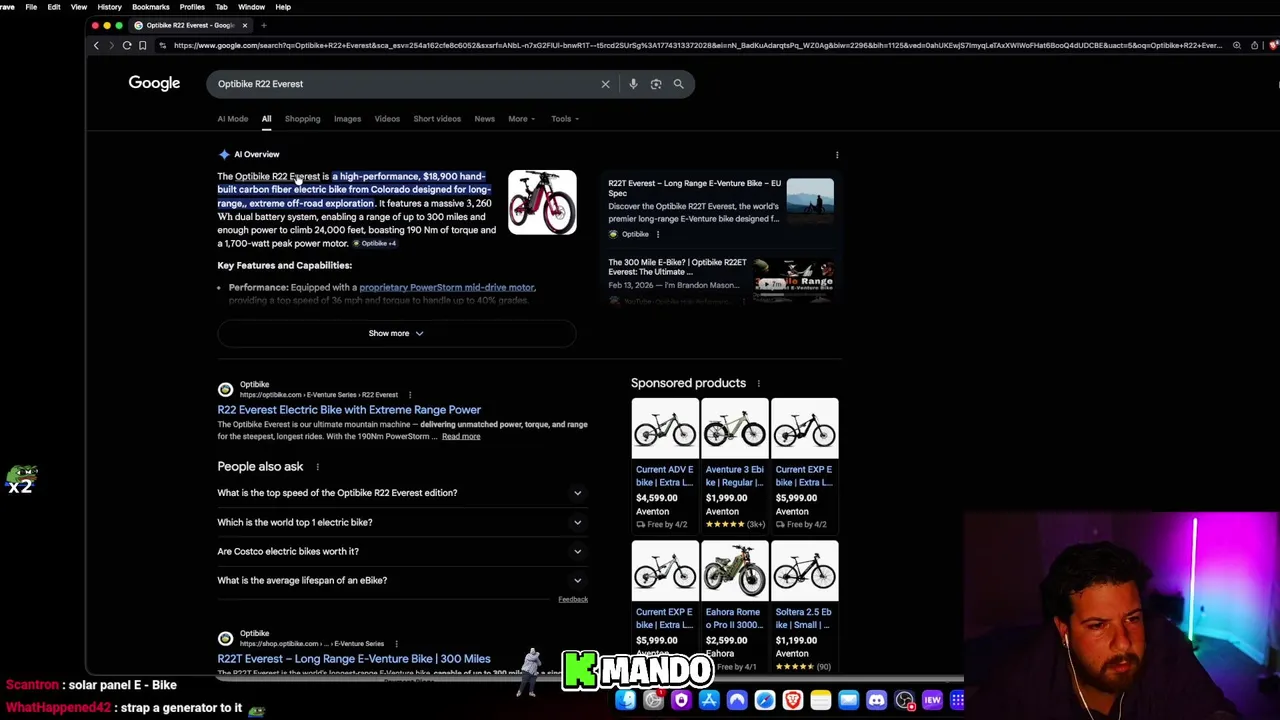Switch to OBS from the dock
Viewport: 1280px width, 720px height.
(904, 701)
